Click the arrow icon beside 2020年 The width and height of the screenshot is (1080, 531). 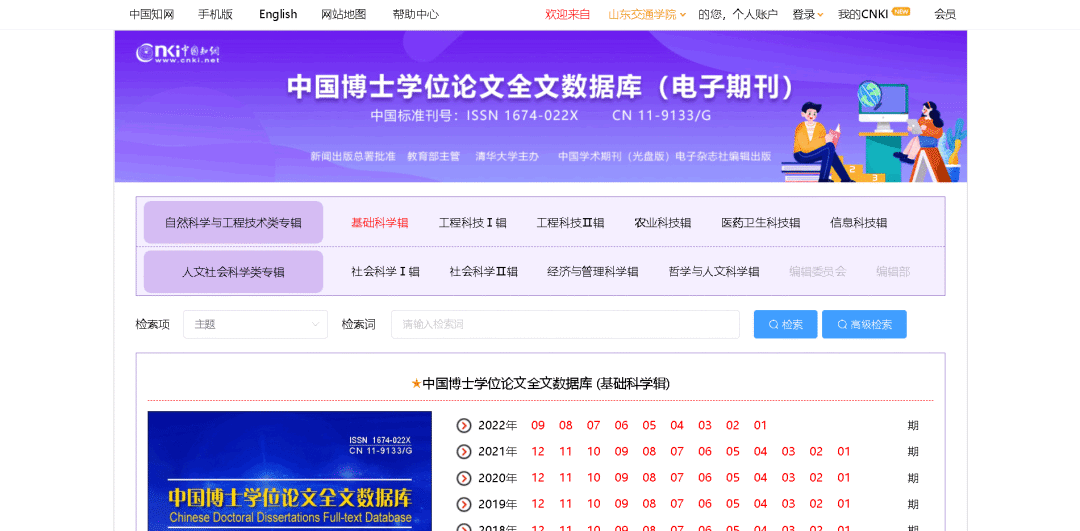(x=464, y=478)
